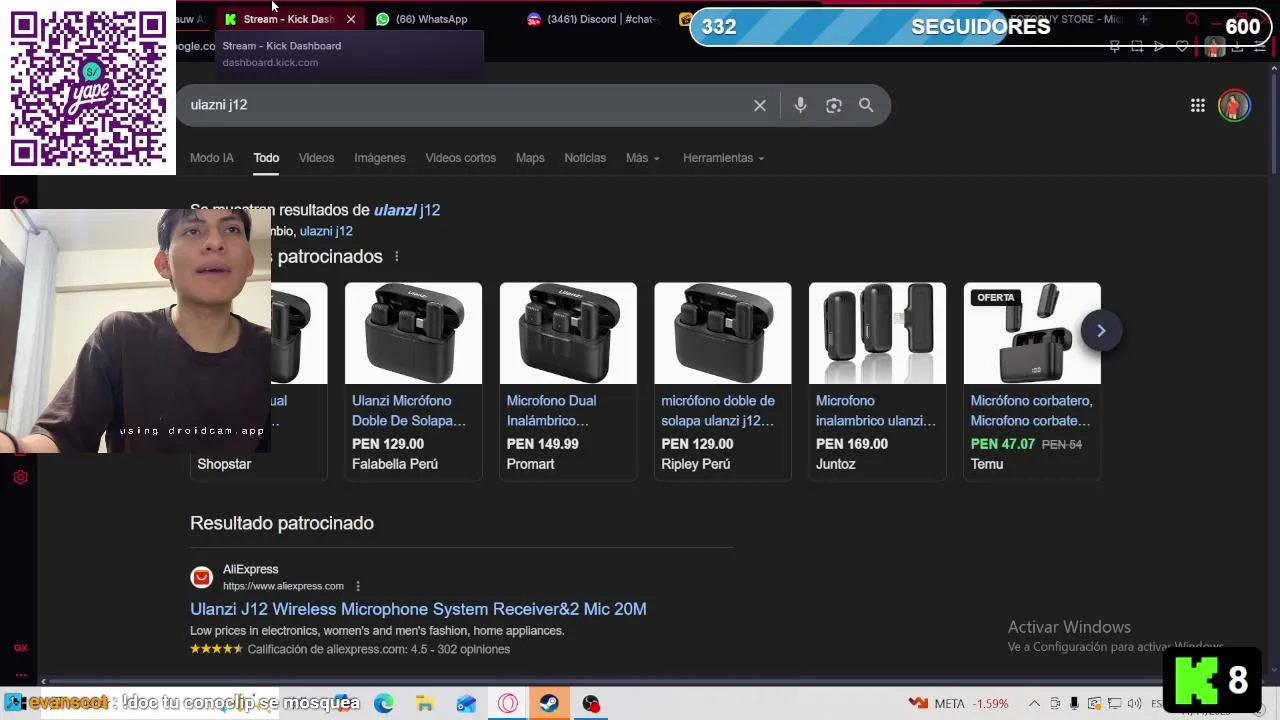
Task: Open Microfono Dual Inalámbrico Promart listing
Action: (x=551, y=410)
